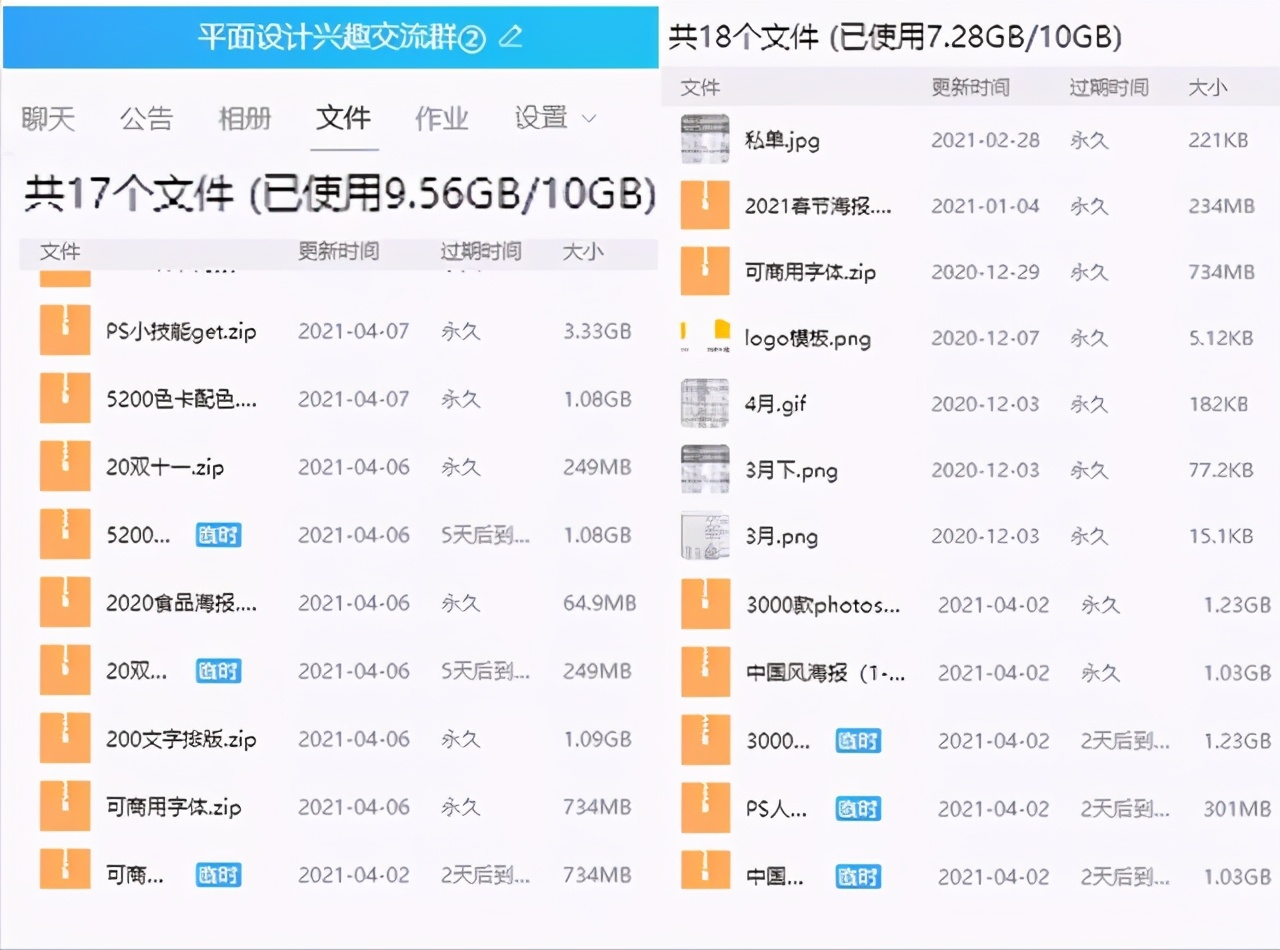Viewport: 1280px width, 950px height.
Task: Click the thumbnail of 3月下.png
Action: (705, 469)
